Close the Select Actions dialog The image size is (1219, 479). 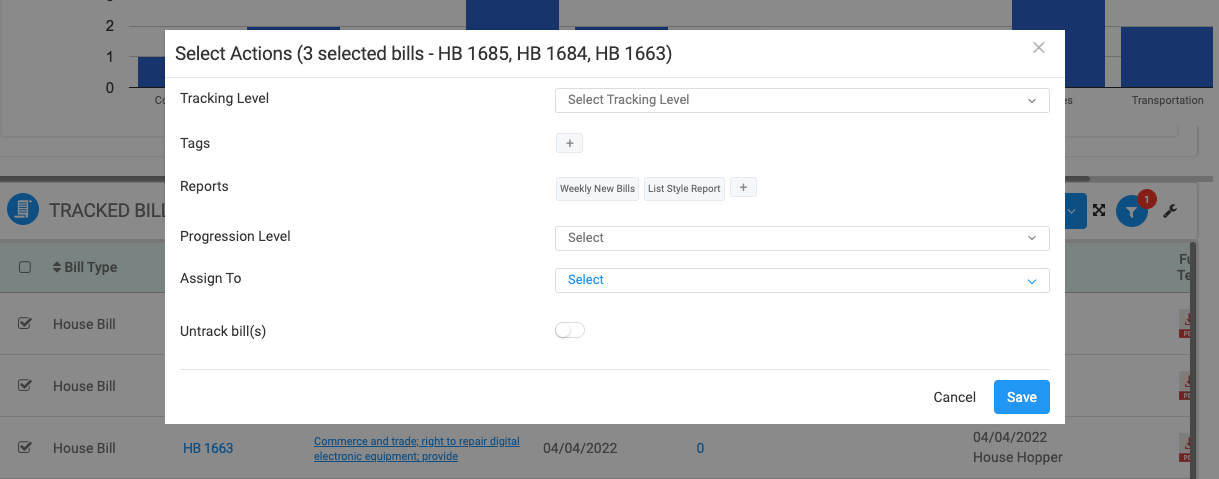[x=1039, y=47]
